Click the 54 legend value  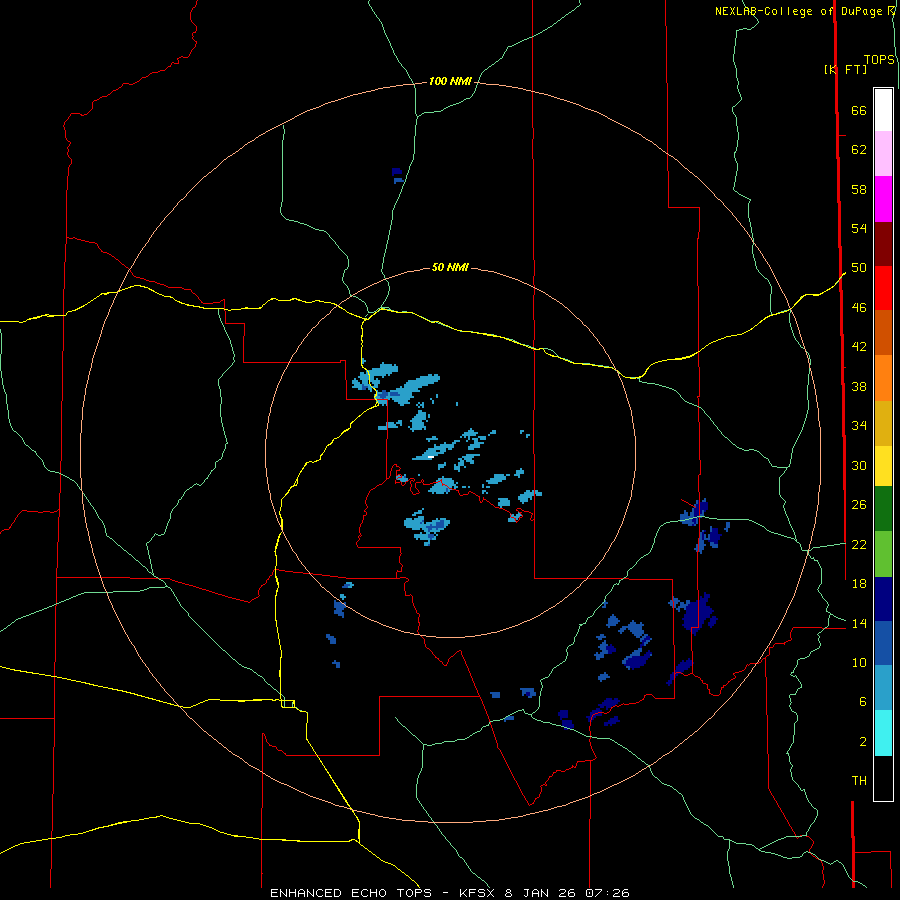click(859, 228)
